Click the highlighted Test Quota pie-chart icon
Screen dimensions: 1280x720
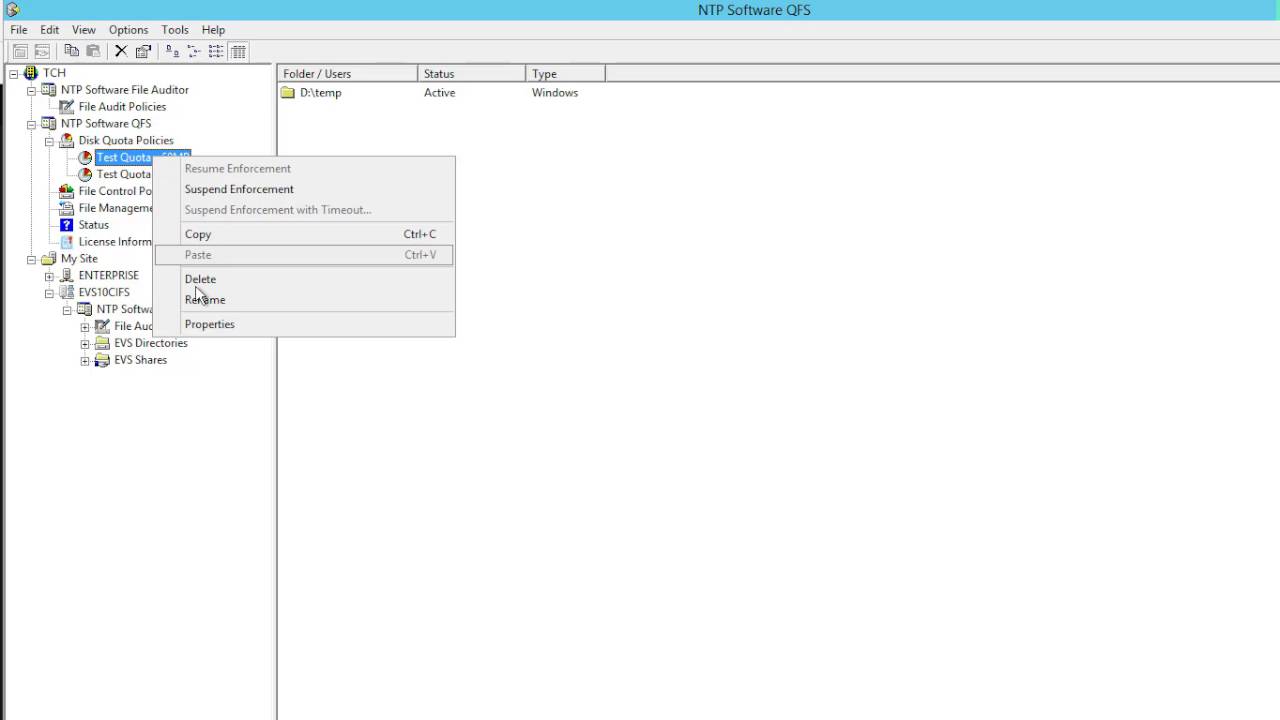click(85, 158)
